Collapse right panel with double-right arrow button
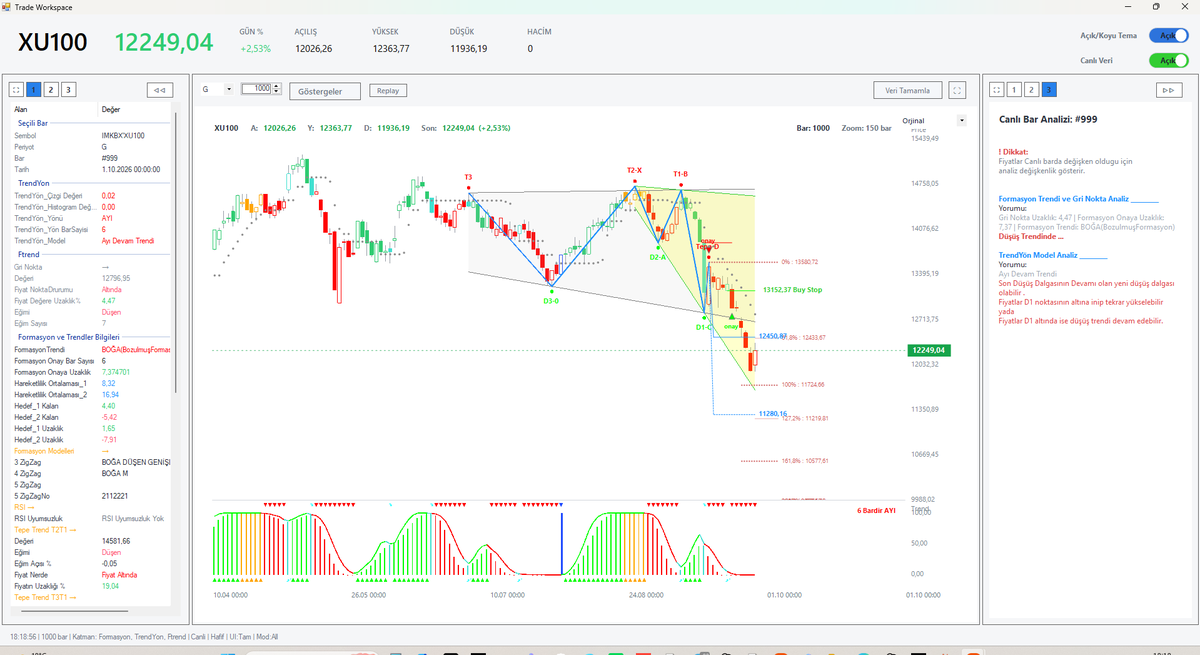Viewport: 1200px width, 655px height. [x=1168, y=90]
